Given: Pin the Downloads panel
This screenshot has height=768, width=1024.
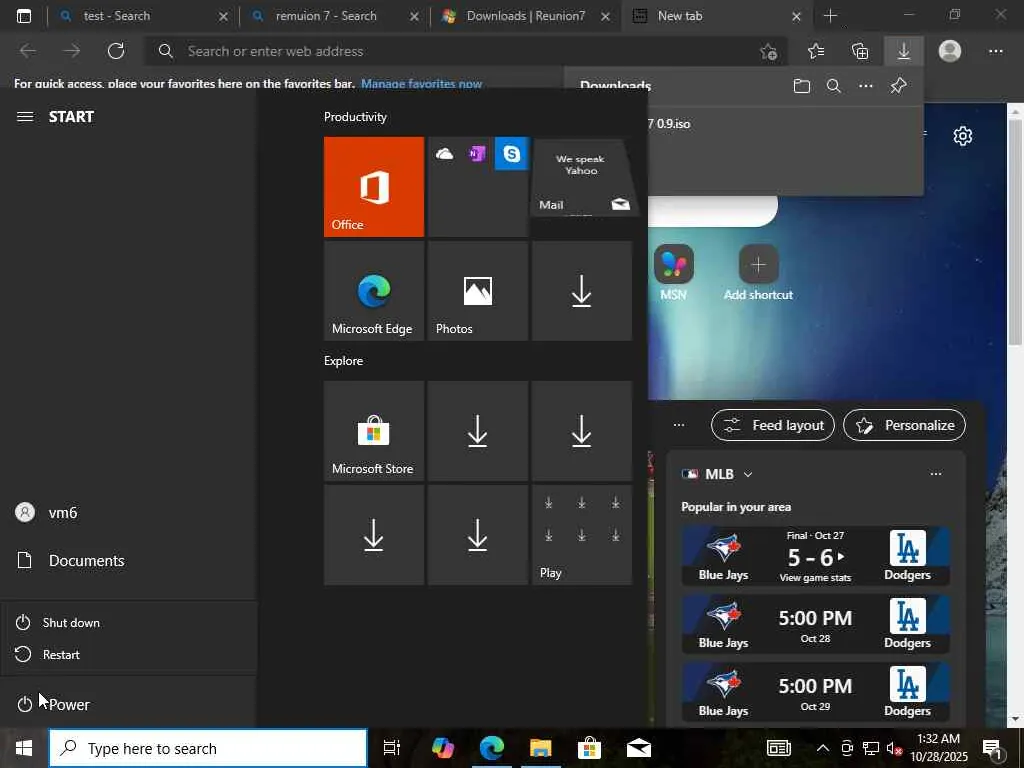Looking at the screenshot, I should coord(899,86).
